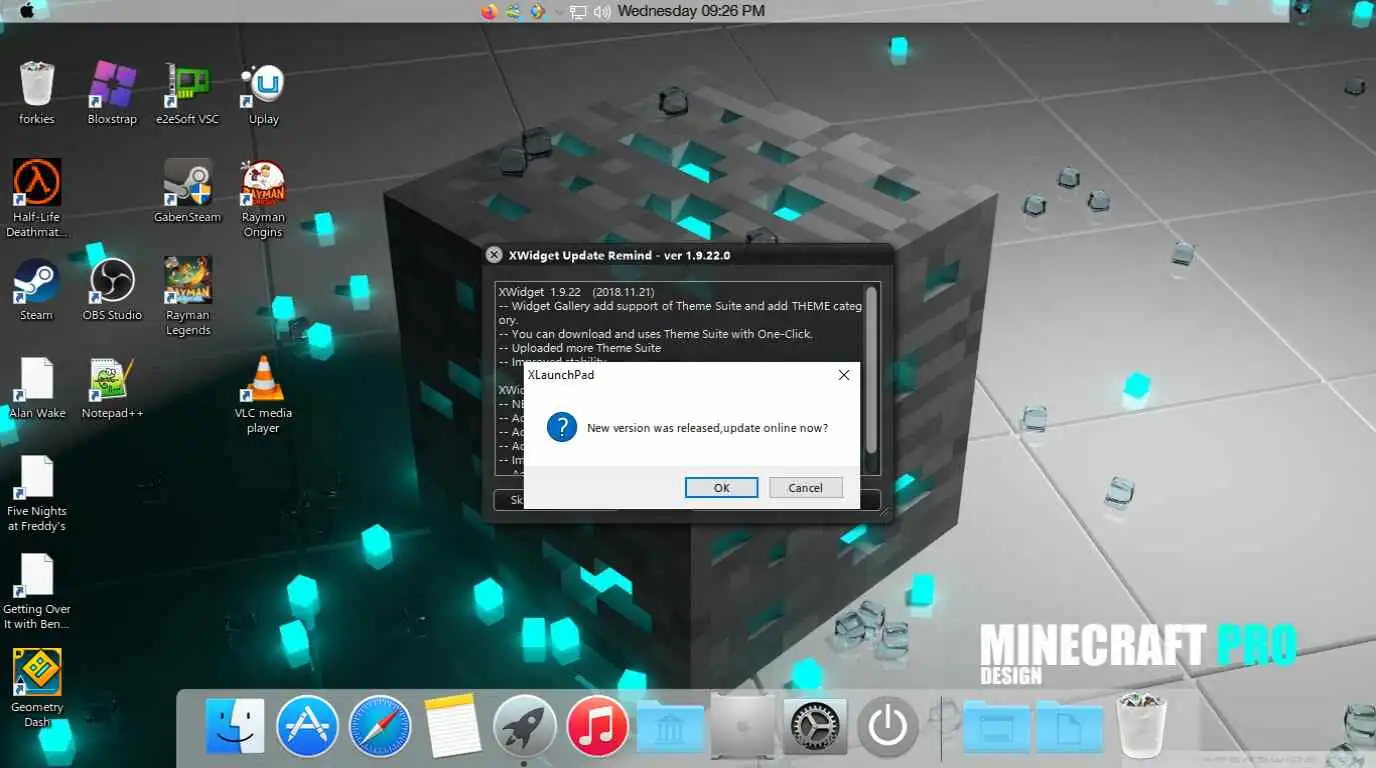
Task: Click OK in the XLaunchPad update prompt
Action: pos(721,488)
